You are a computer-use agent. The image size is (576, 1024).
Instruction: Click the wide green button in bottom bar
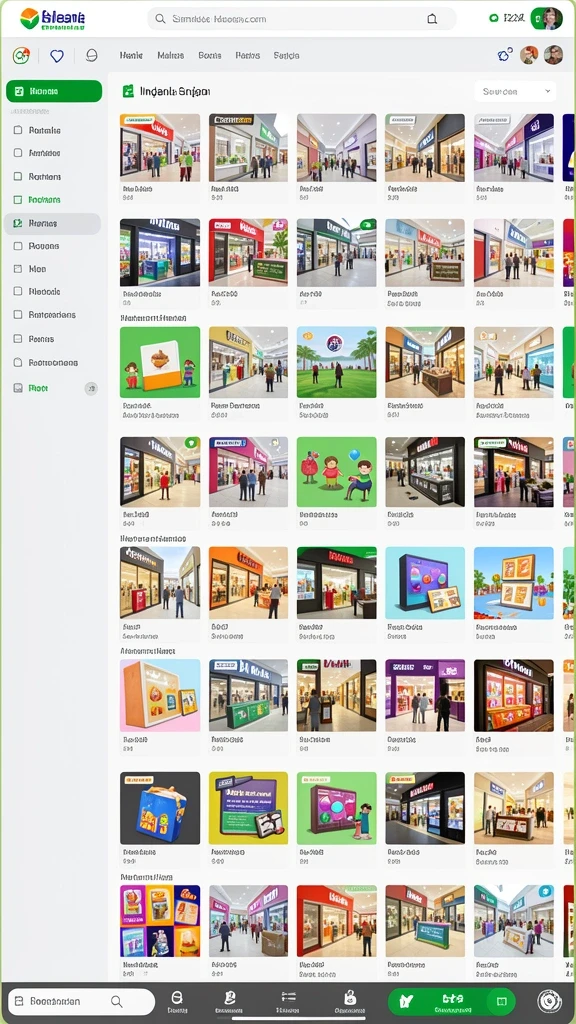[451, 1000]
